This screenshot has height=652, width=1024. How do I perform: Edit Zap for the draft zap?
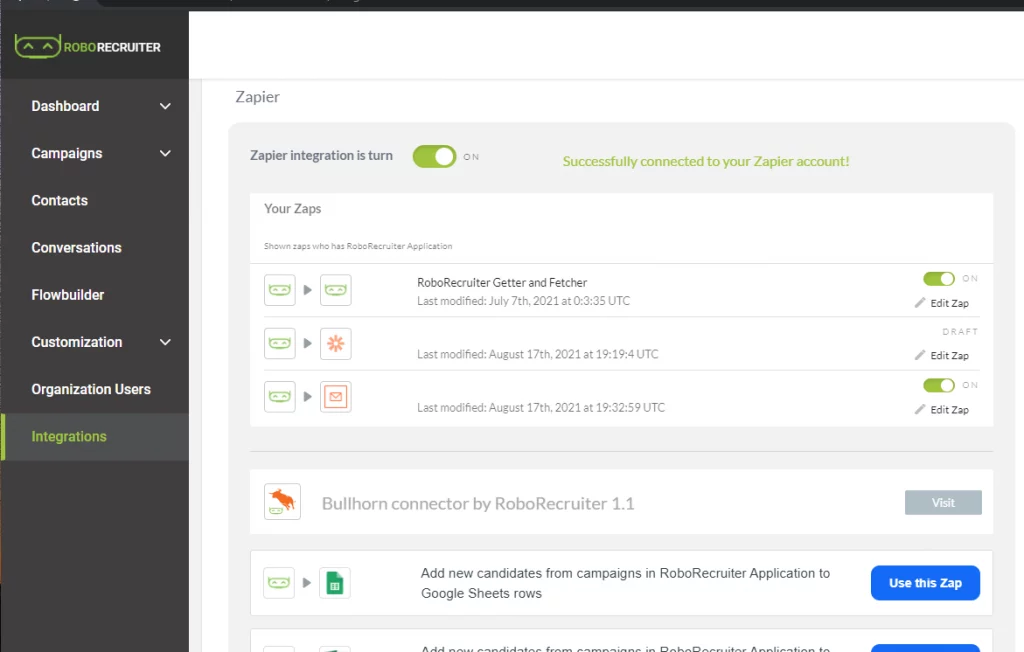949,356
